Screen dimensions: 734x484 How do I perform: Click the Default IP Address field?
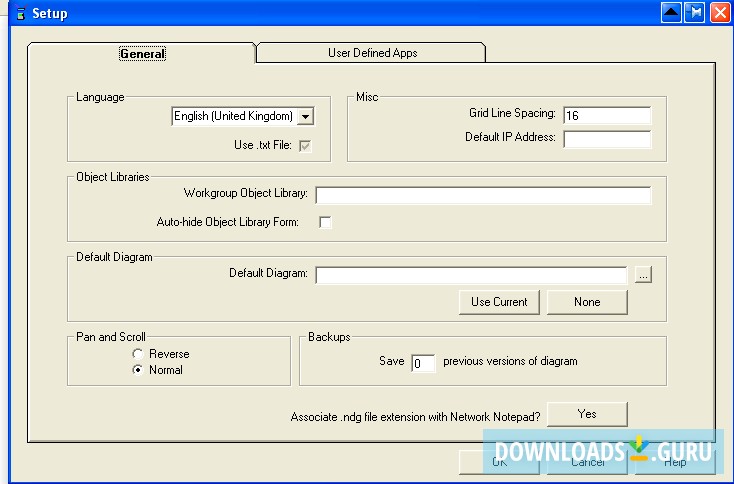tap(607, 139)
